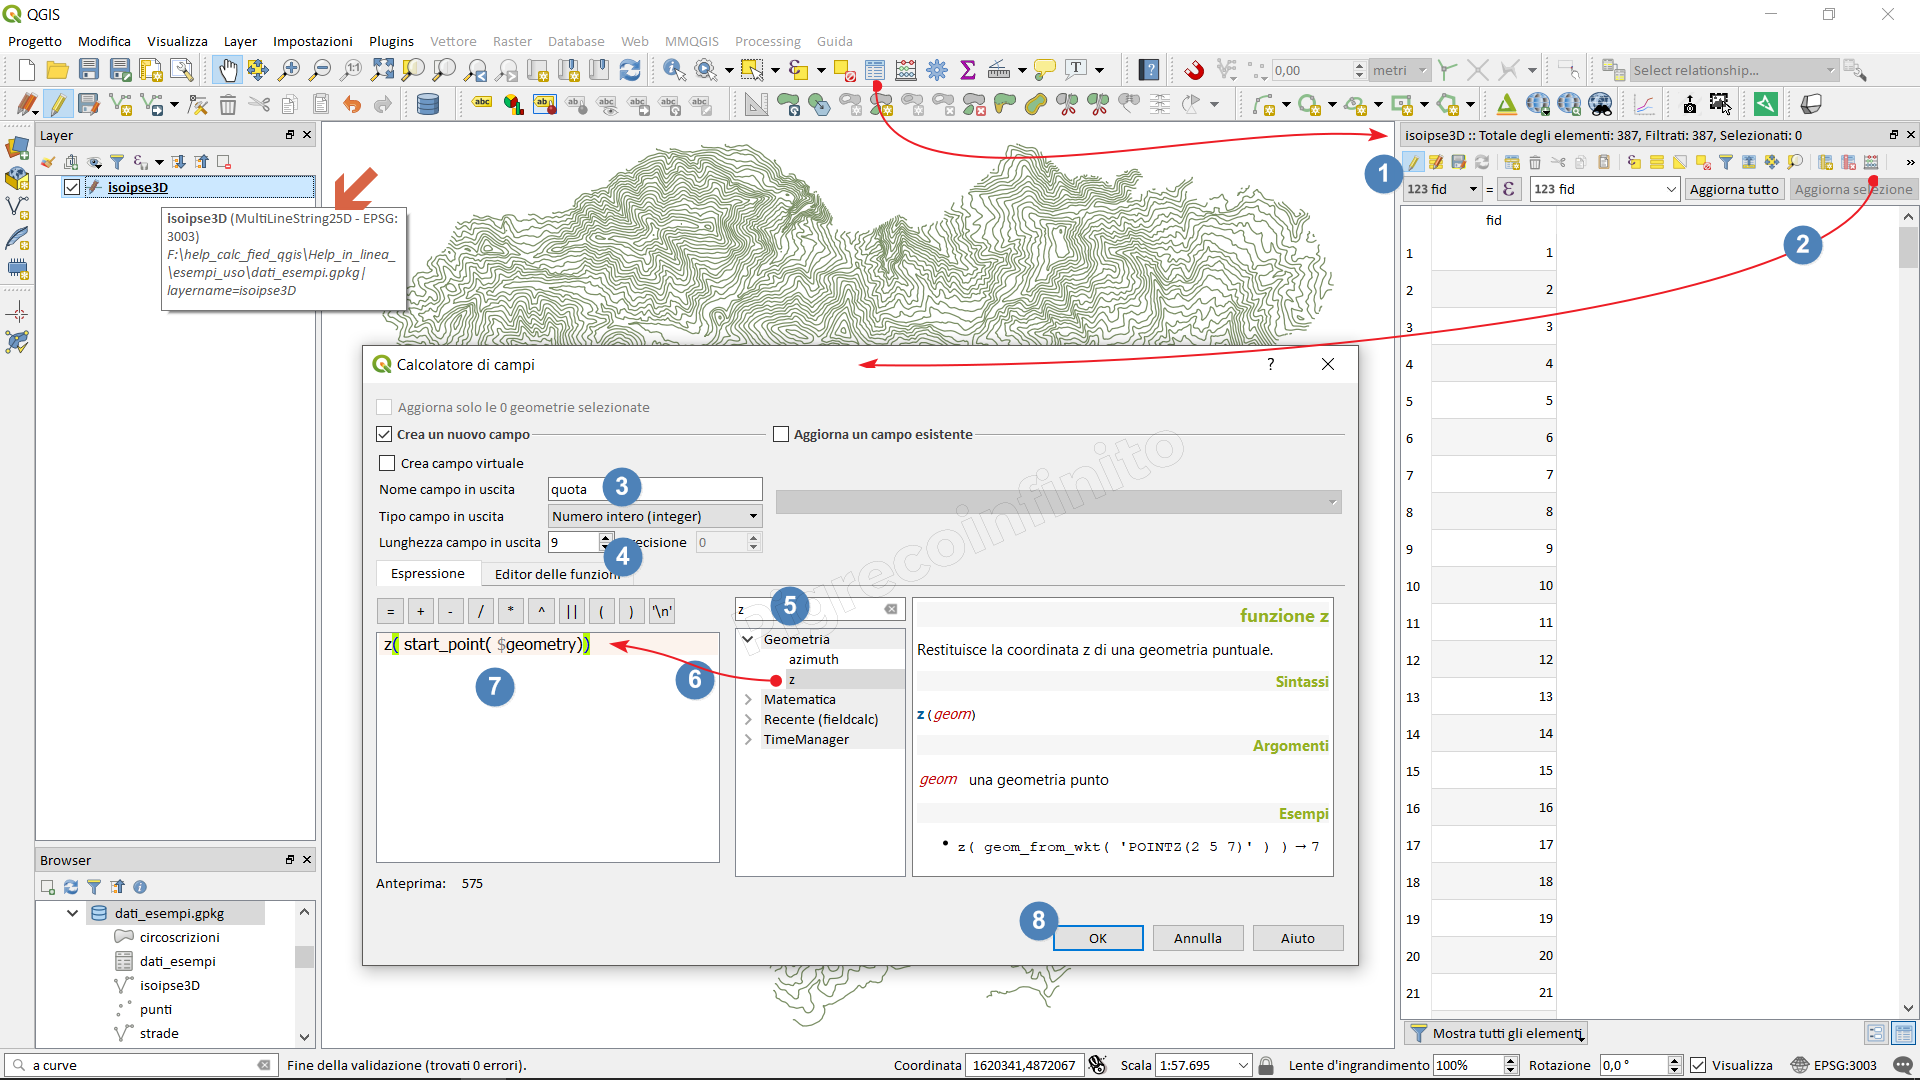The image size is (1920, 1080).
Task: Click the green triangle plugin icon
Action: [x=1506, y=104]
